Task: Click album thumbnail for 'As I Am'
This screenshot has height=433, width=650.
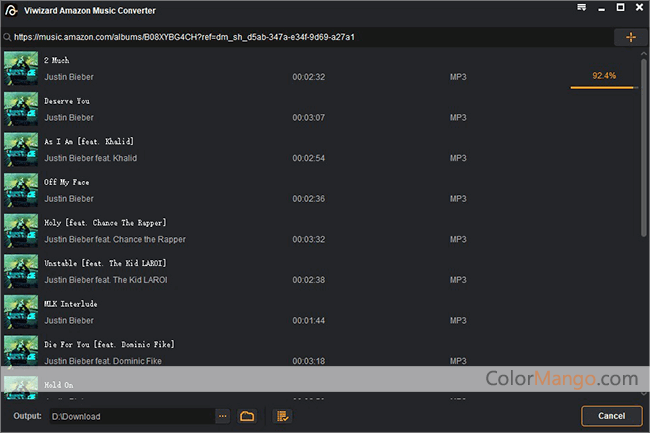Action: click(21, 149)
